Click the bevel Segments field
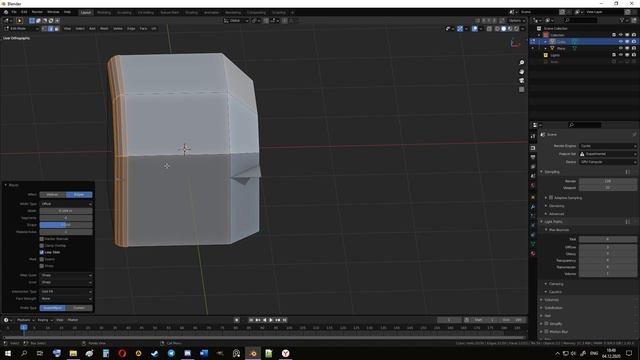 point(66,218)
